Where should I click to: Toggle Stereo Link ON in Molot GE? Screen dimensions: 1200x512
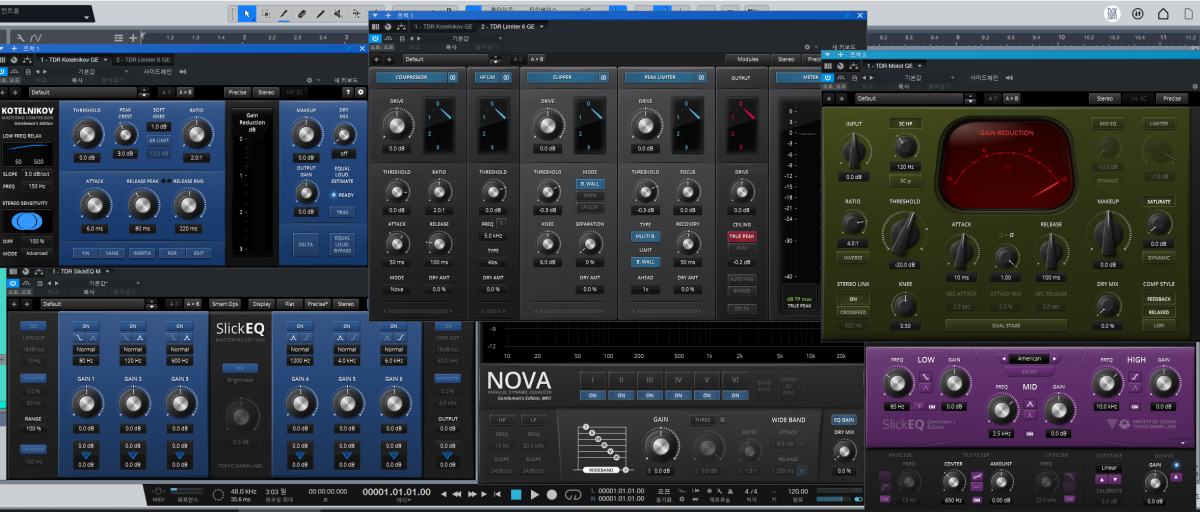[x=852, y=299]
